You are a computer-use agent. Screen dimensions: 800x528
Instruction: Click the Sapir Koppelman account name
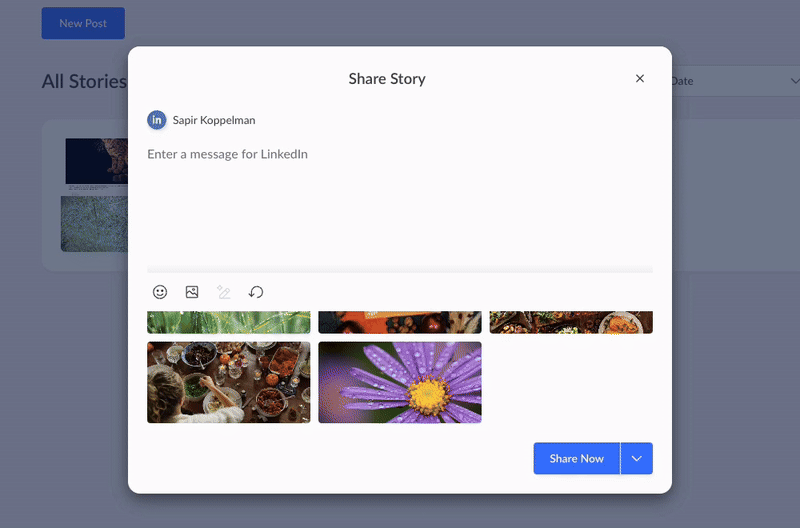(x=214, y=120)
